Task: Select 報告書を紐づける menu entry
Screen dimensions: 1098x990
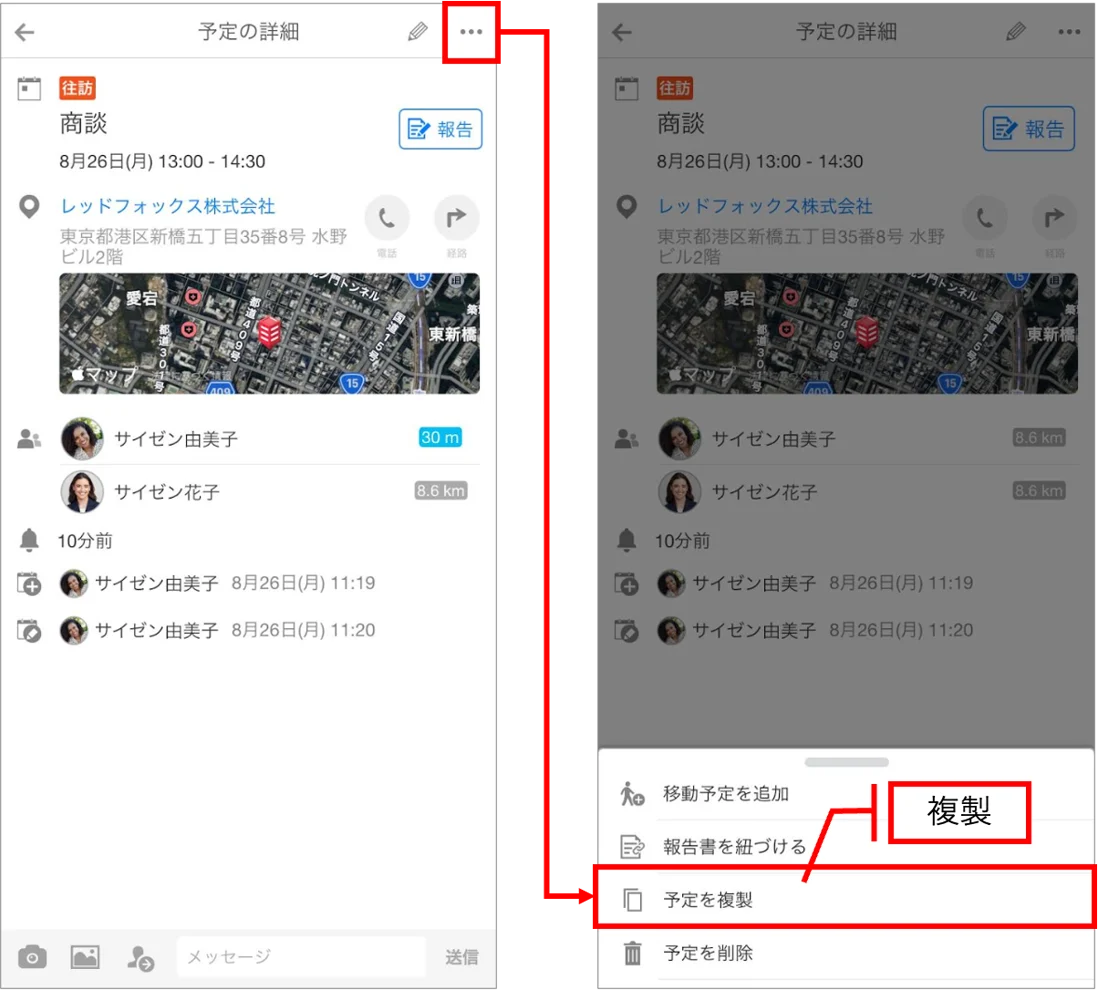Action: [846, 846]
